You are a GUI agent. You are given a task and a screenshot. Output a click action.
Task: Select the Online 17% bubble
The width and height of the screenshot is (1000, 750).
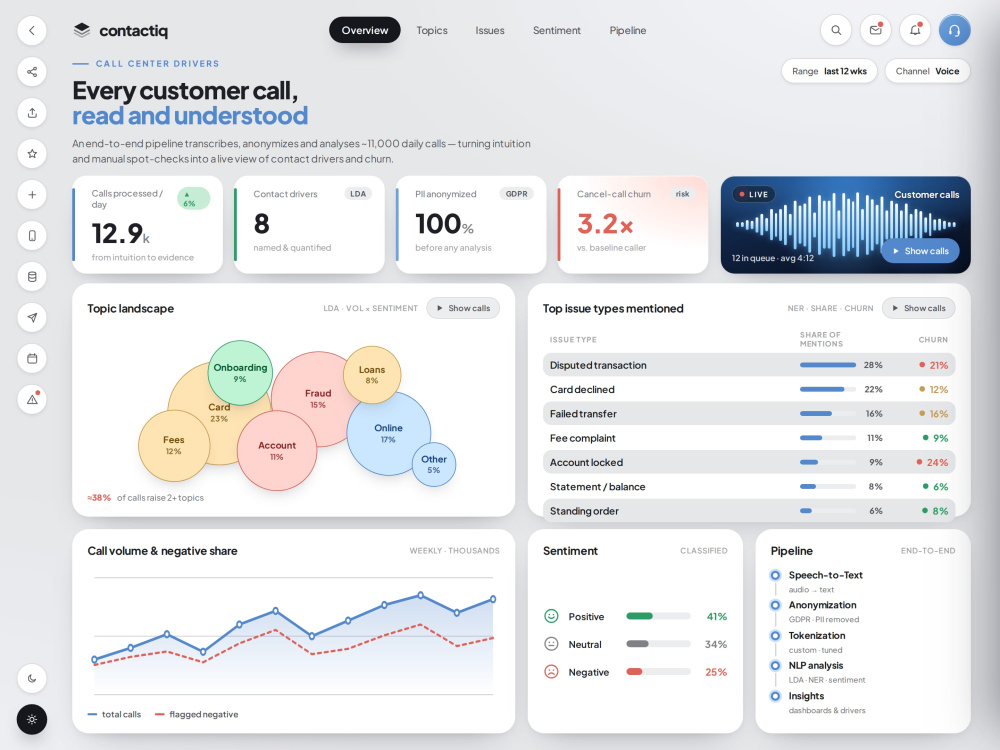(388, 433)
